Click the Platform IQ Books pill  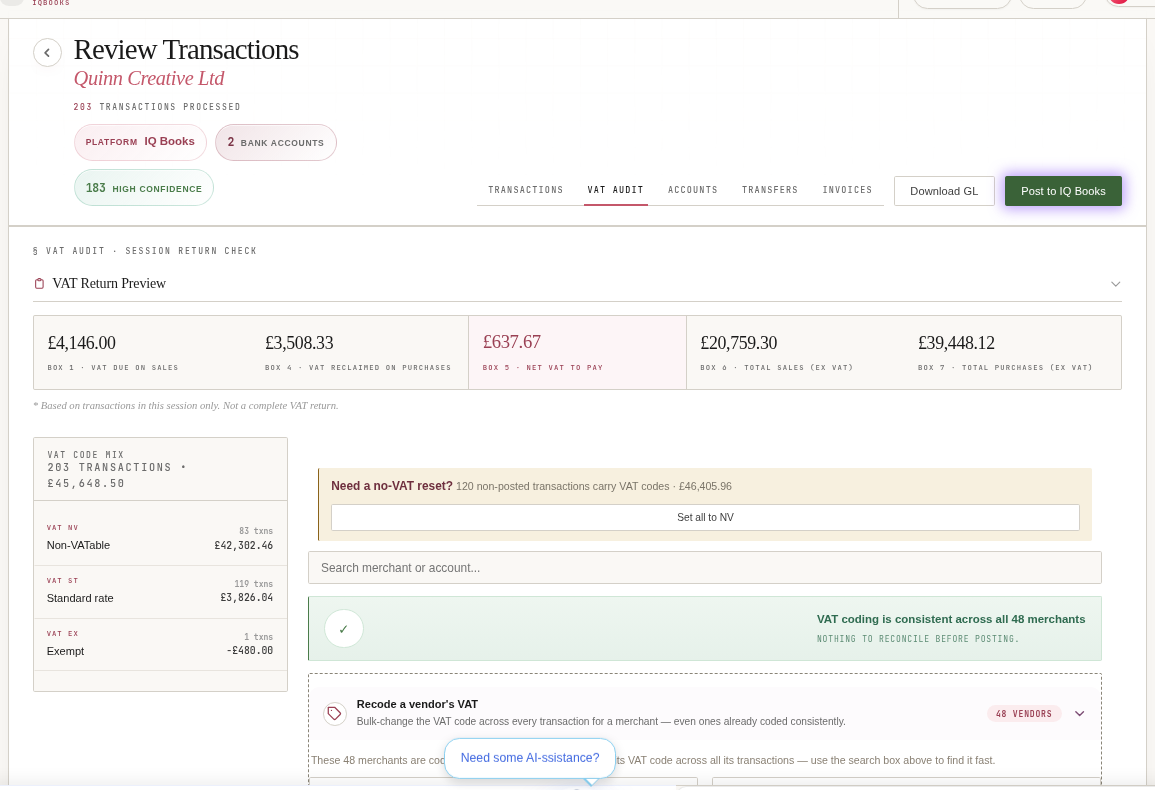[x=140, y=142]
